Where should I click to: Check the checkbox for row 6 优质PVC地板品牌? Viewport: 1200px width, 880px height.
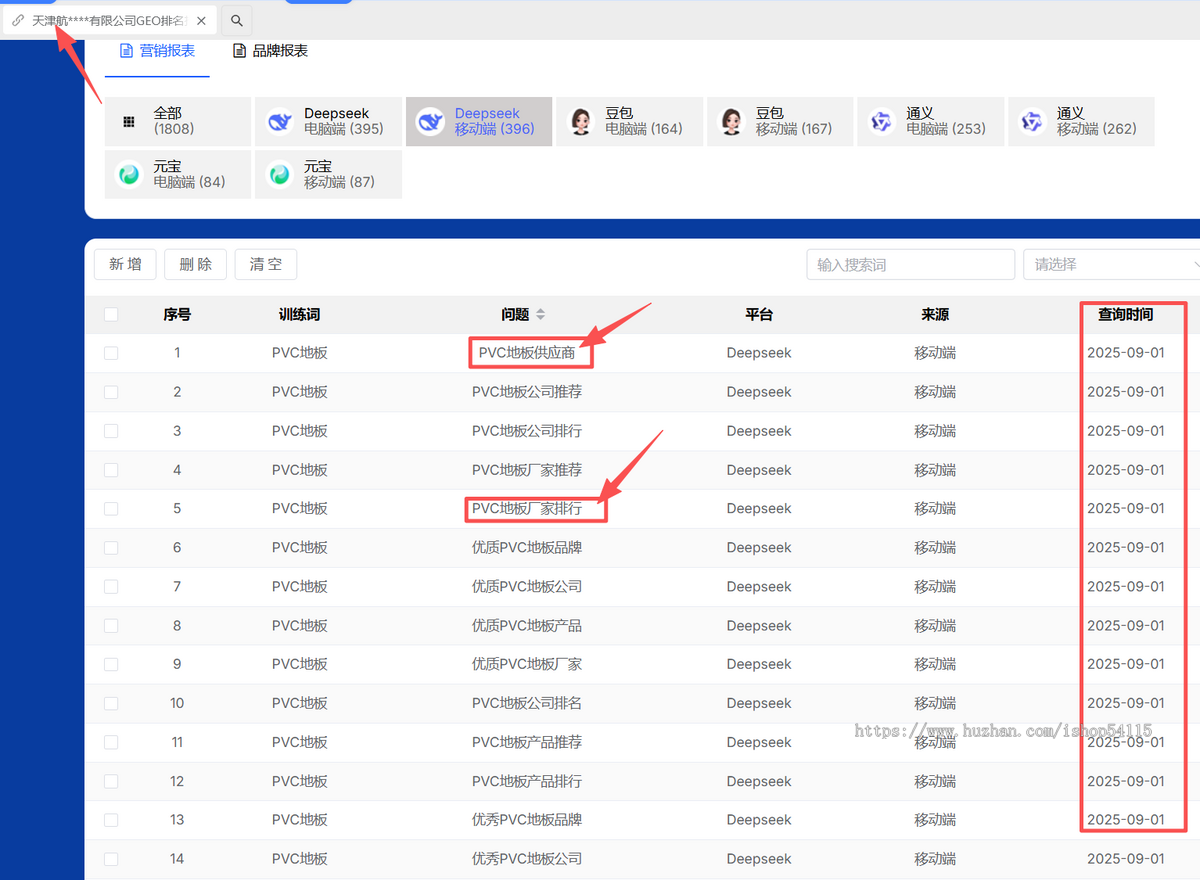click(x=111, y=548)
